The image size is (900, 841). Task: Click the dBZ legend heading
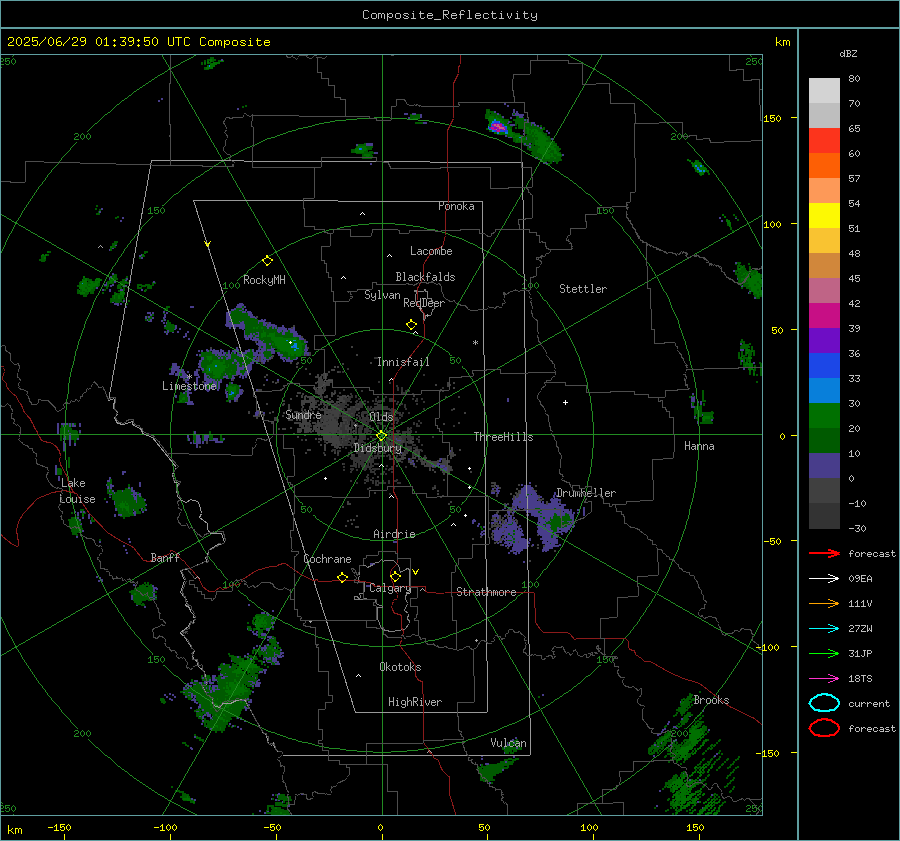848,53
